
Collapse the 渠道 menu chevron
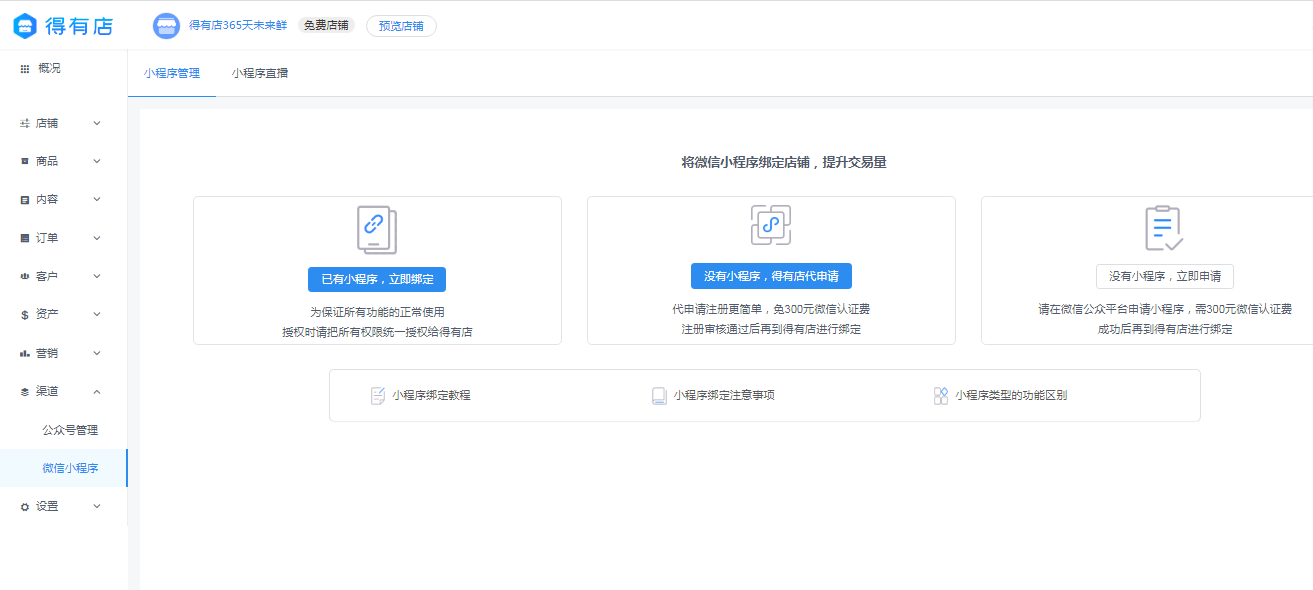(x=97, y=391)
